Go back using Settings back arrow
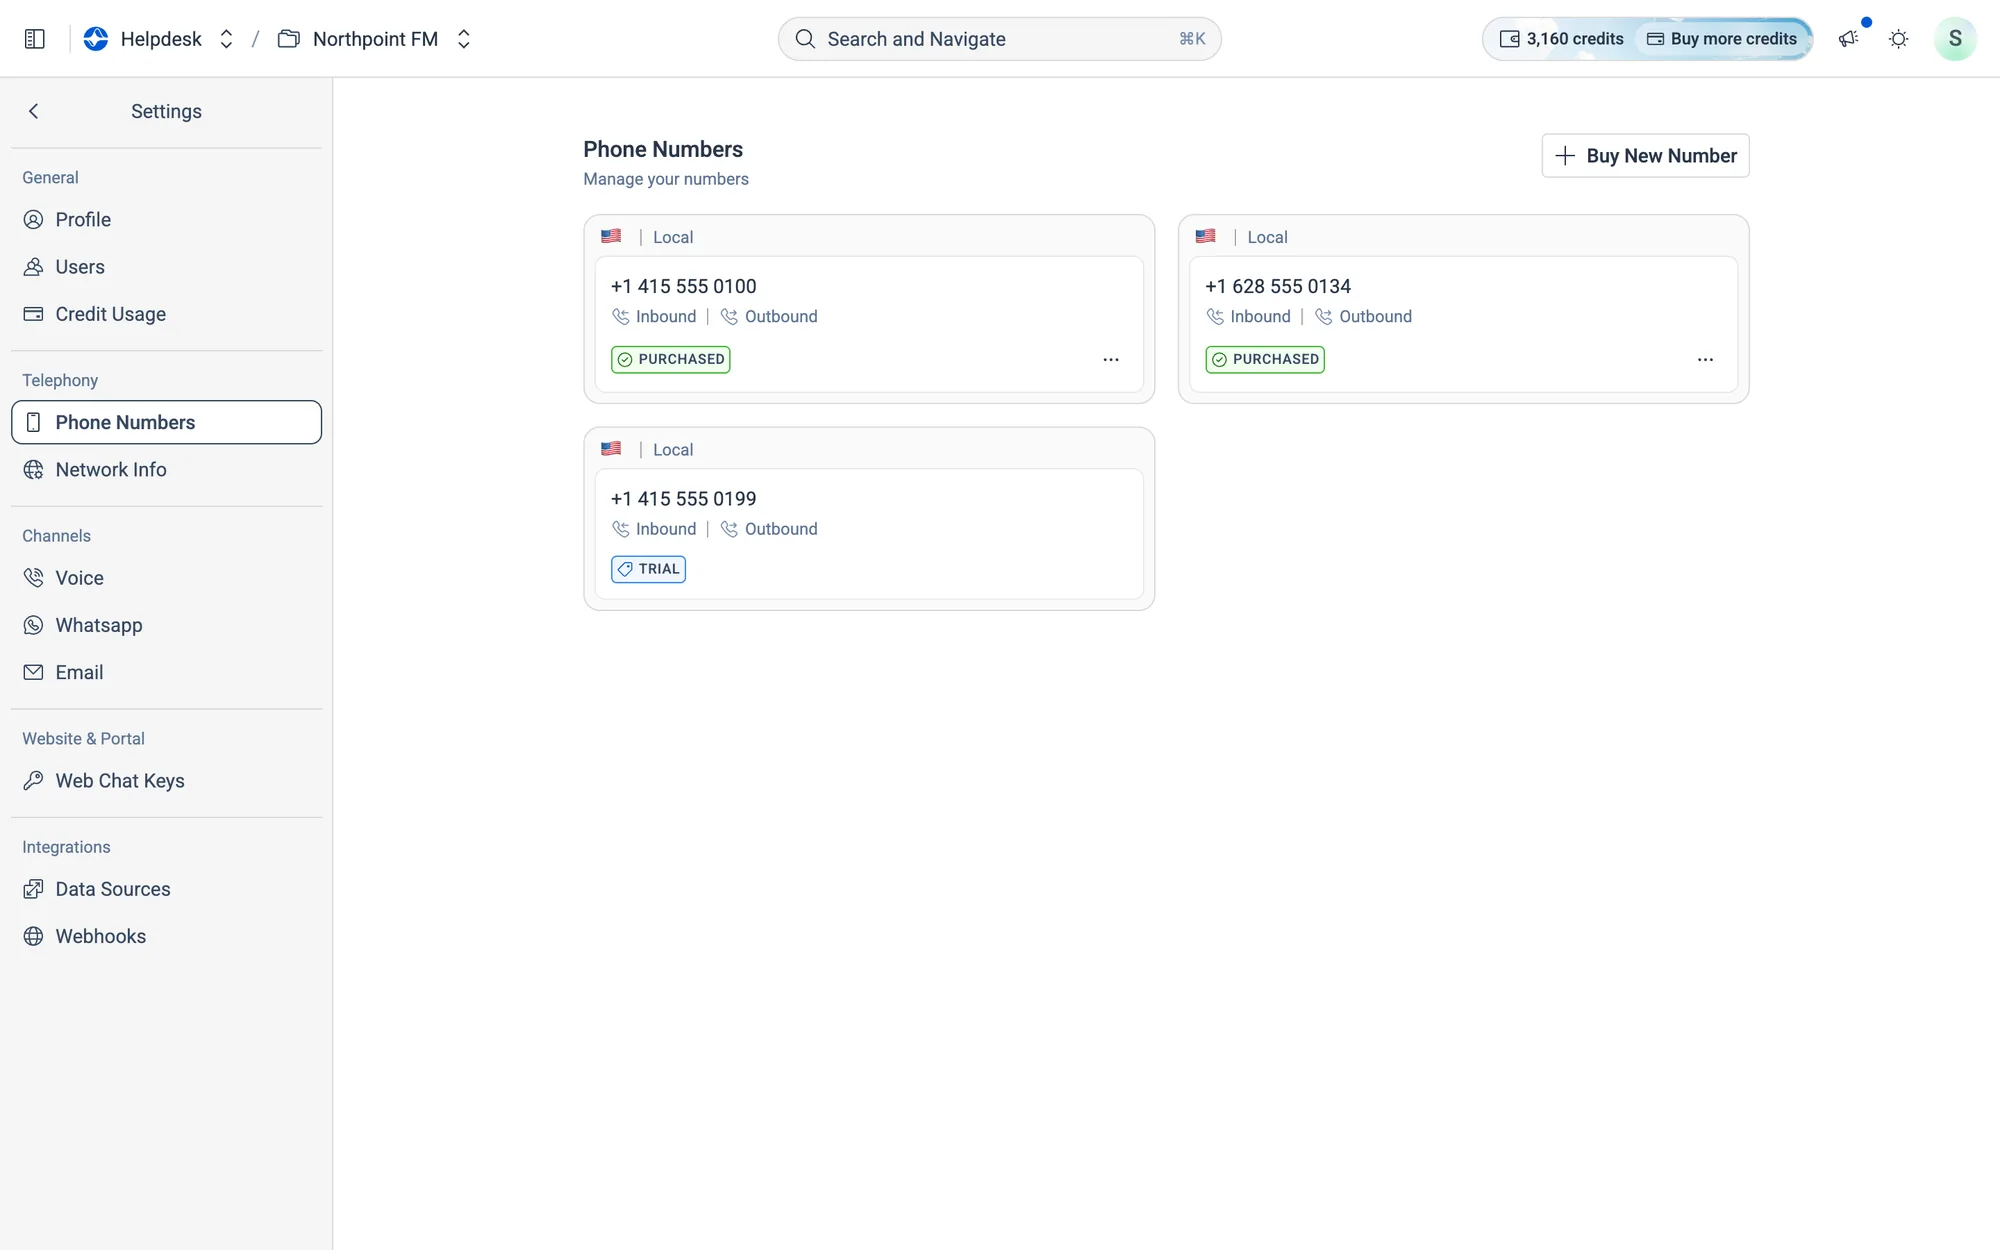 [x=34, y=111]
